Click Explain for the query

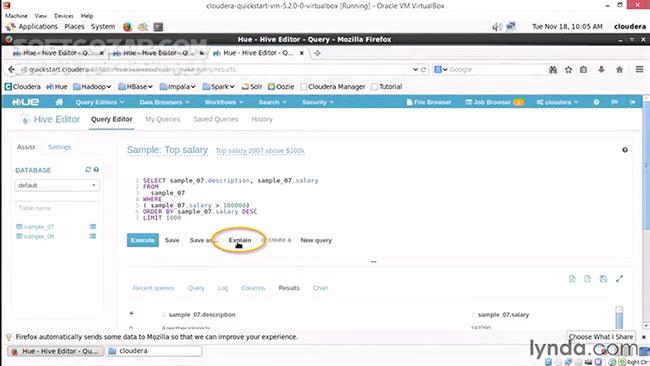pos(240,240)
